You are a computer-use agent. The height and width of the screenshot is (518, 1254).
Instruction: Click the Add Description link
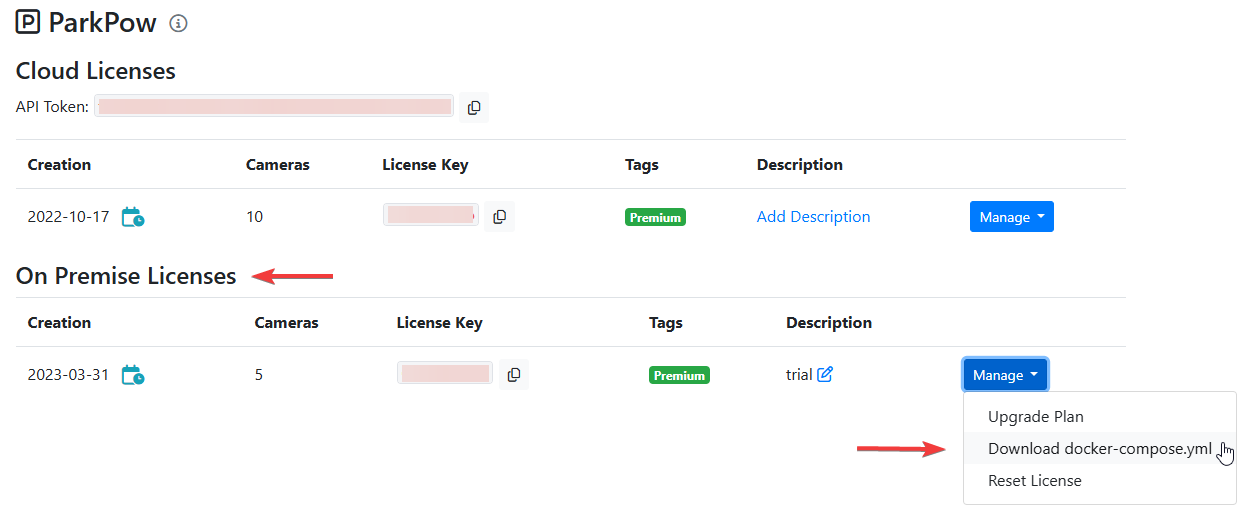coord(813,216)
